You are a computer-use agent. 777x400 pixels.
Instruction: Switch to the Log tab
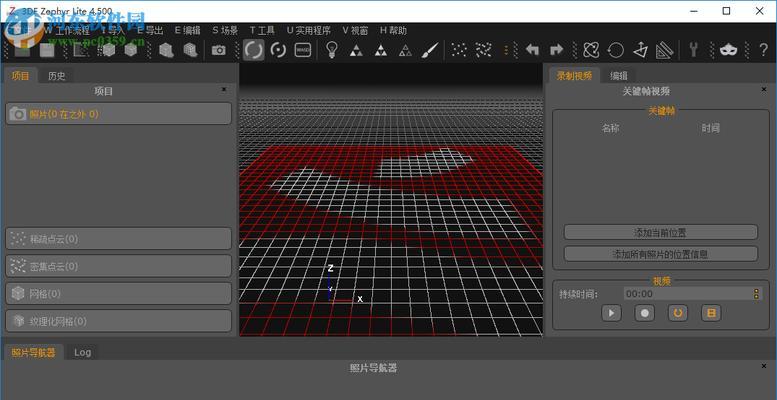(82, 352)
